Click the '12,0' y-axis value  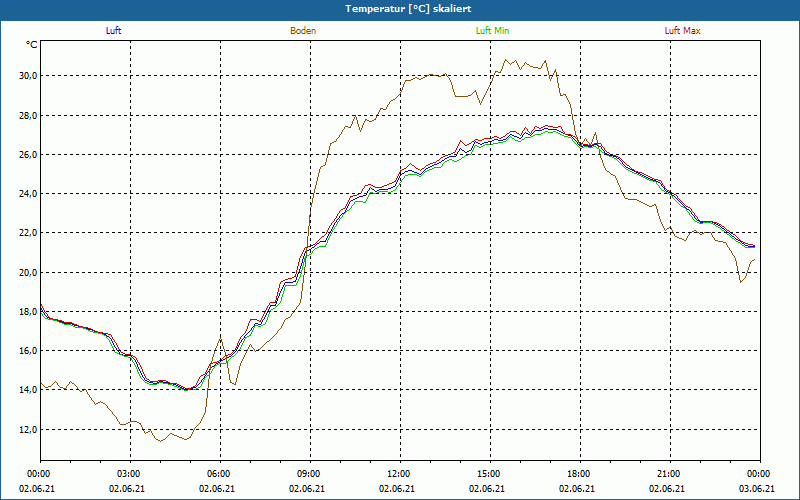click(x=28, y=430)
